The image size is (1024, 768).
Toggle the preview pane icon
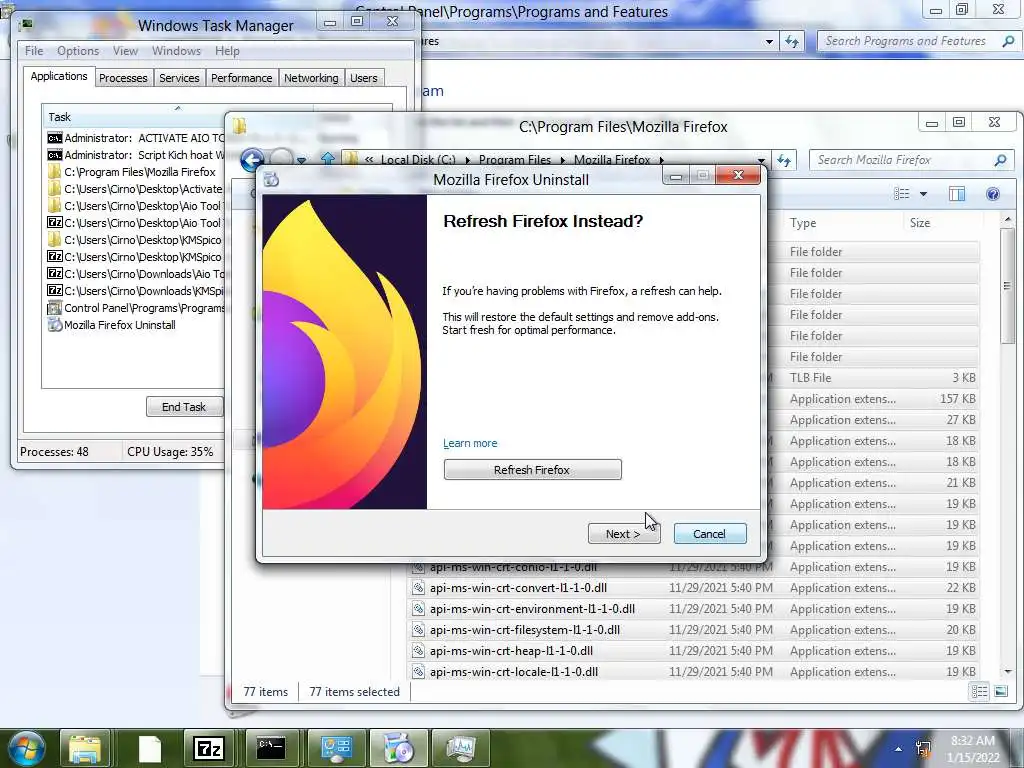tap(957, 193)
